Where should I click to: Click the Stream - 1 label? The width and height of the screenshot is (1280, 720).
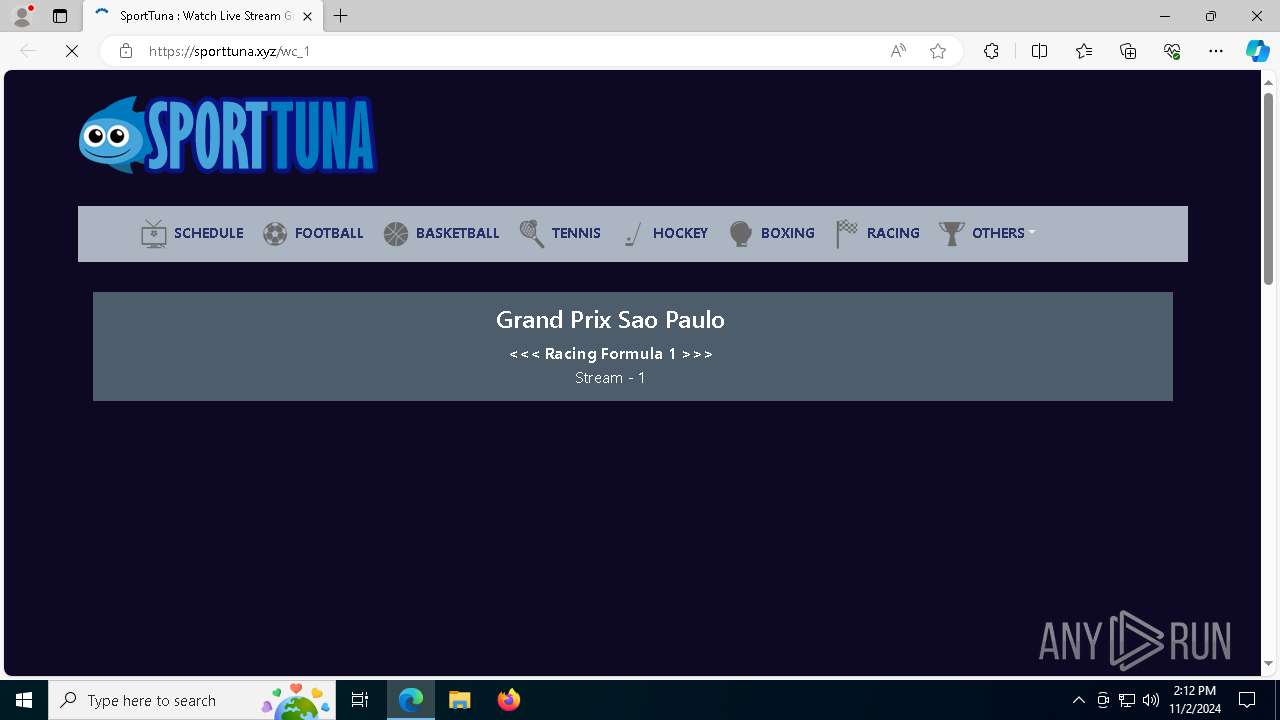[x=610, y=378]
